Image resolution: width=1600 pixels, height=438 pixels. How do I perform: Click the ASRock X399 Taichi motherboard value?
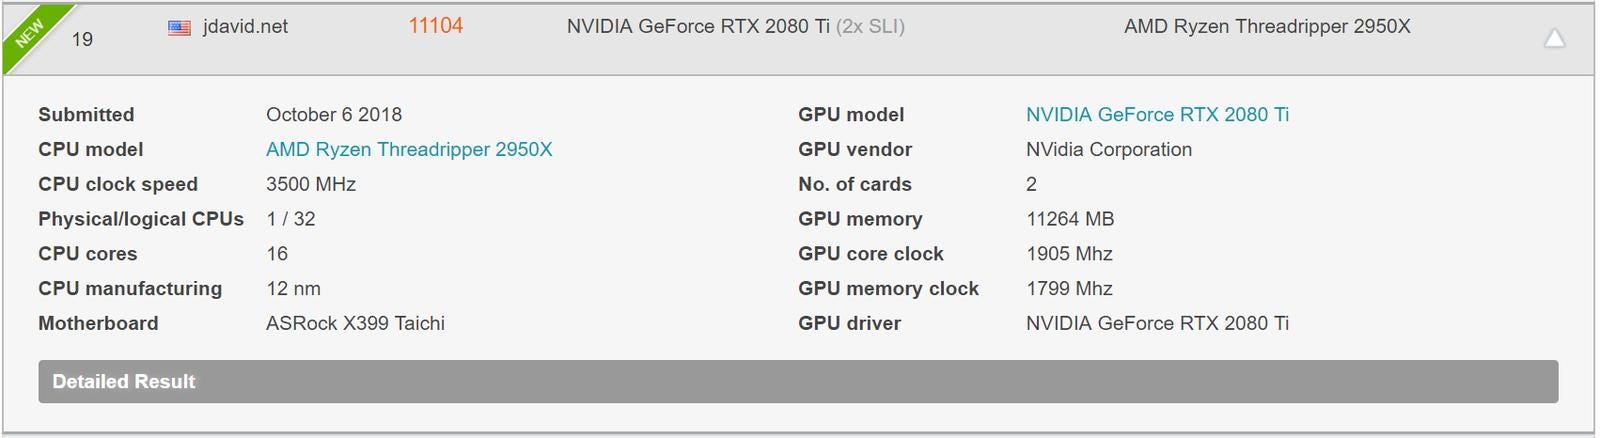(x=355, y=323)
